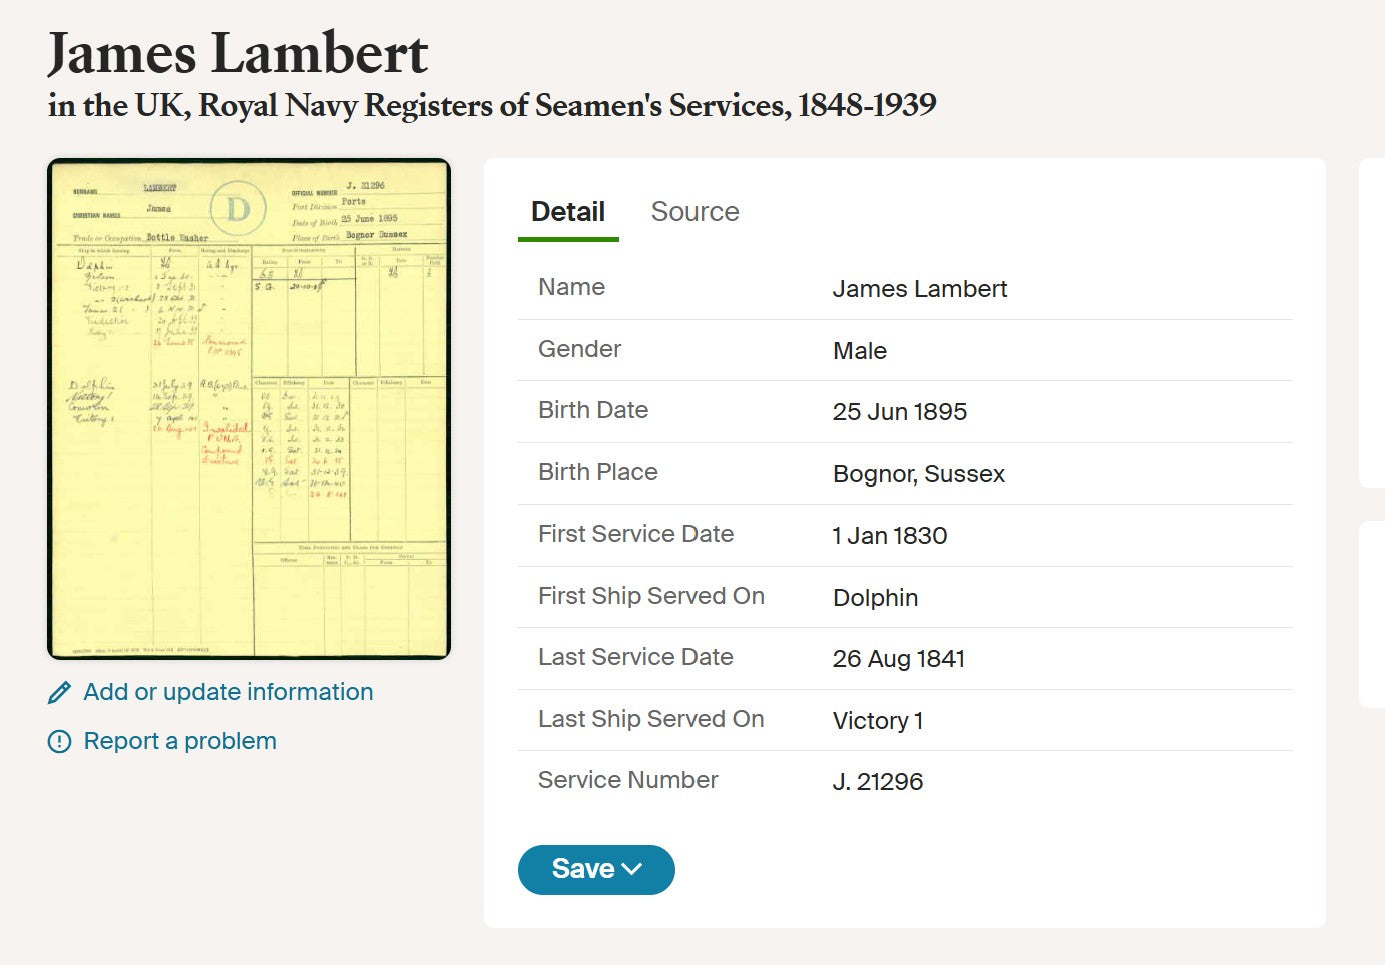Screen dimensions: 1385x965
Task: Click the pencil icon beside Add or update
Action: click(x=60, y=692)
